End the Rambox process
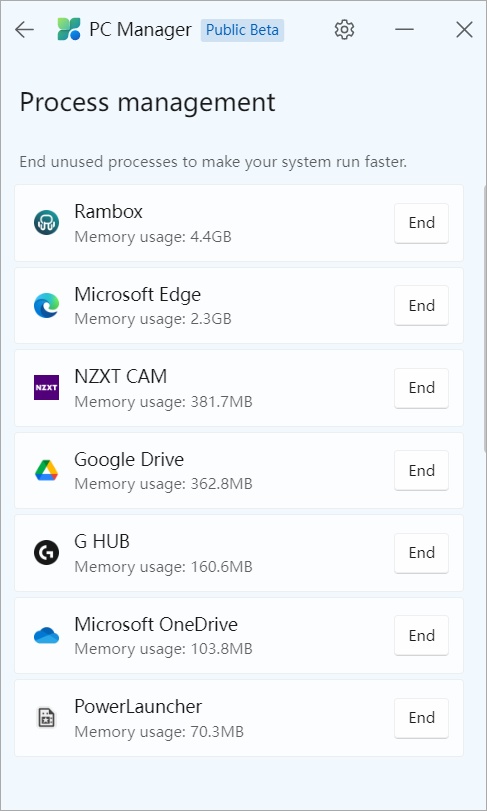 click(x=421, y=223)
